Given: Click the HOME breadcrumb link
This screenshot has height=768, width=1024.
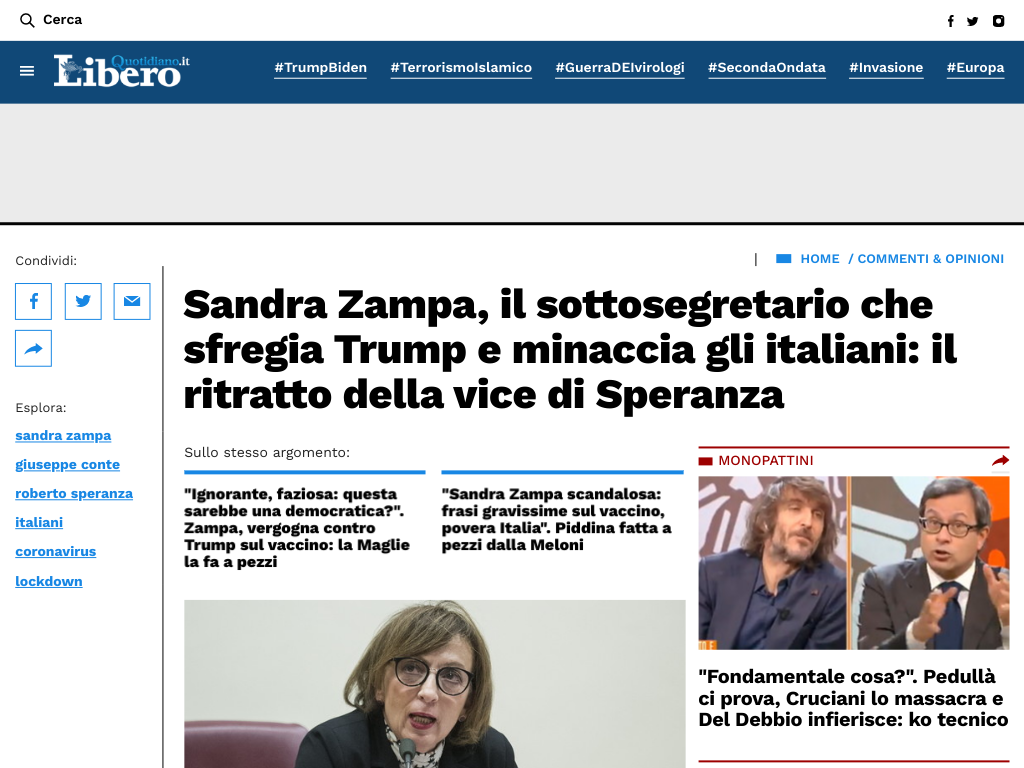Looking at the screenshot, I should pos(820,259).
